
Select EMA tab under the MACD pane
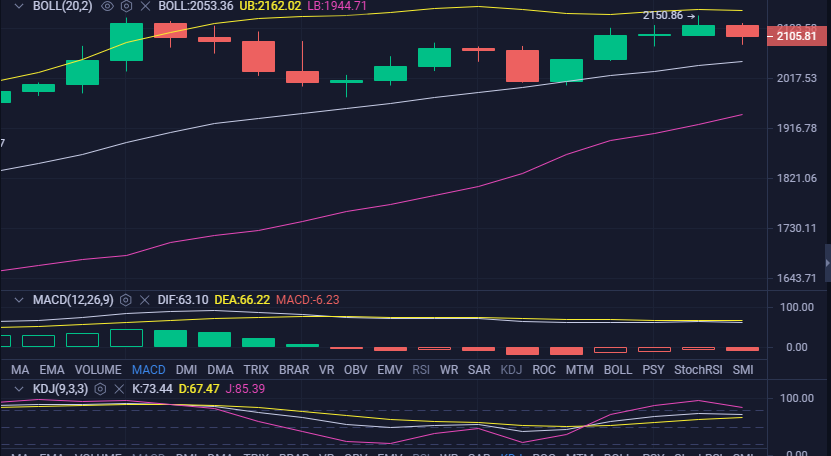click(52, 370)
